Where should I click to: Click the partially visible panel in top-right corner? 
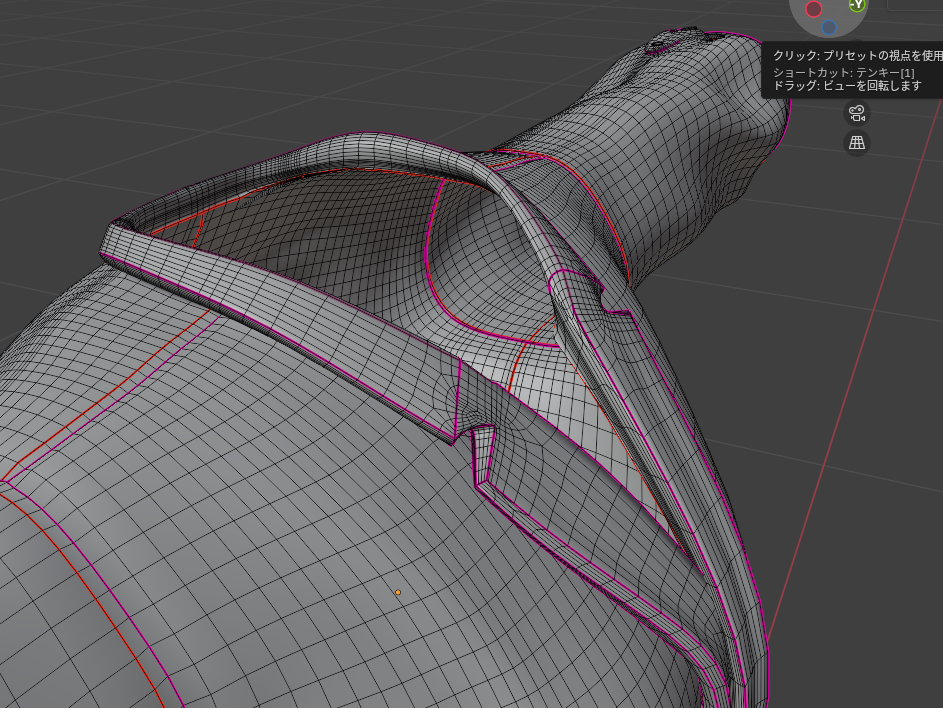tap(914, 4)
